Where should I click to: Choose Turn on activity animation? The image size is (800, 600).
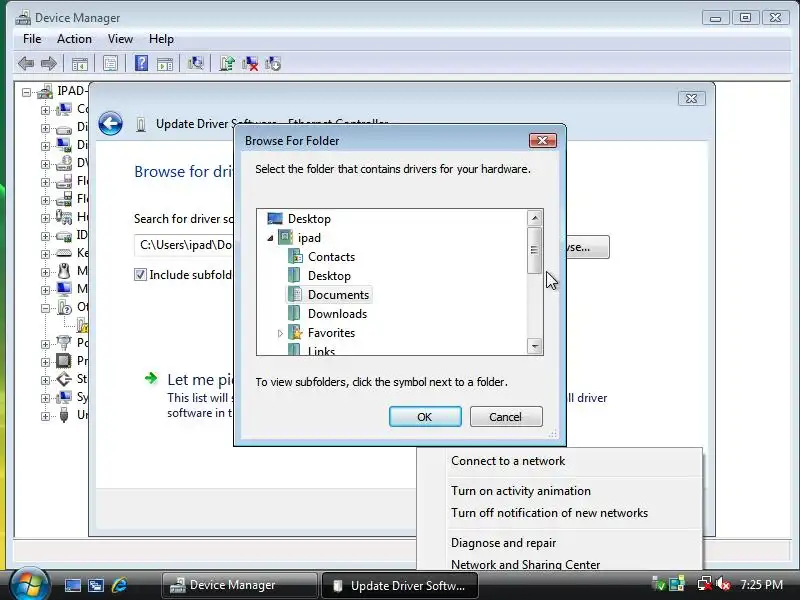click(559, 491)
